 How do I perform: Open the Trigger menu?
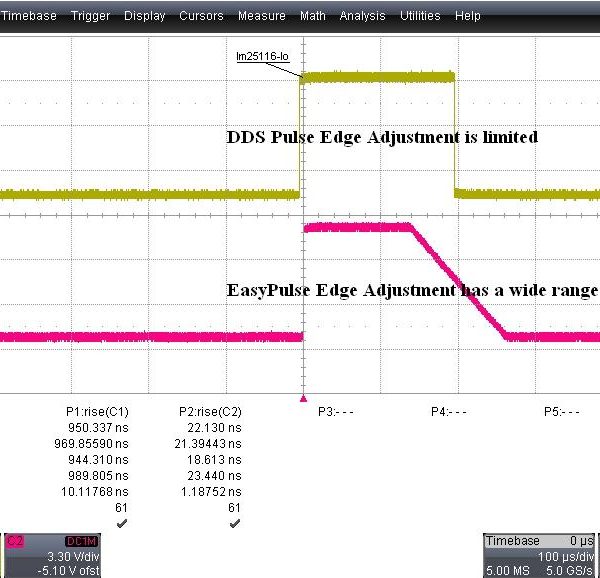click(x=90, y=16)
